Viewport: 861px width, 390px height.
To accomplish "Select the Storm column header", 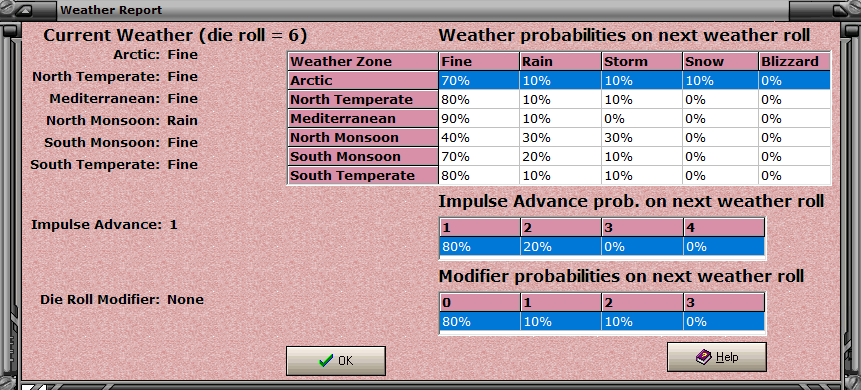I will click(x=641, y=62).
